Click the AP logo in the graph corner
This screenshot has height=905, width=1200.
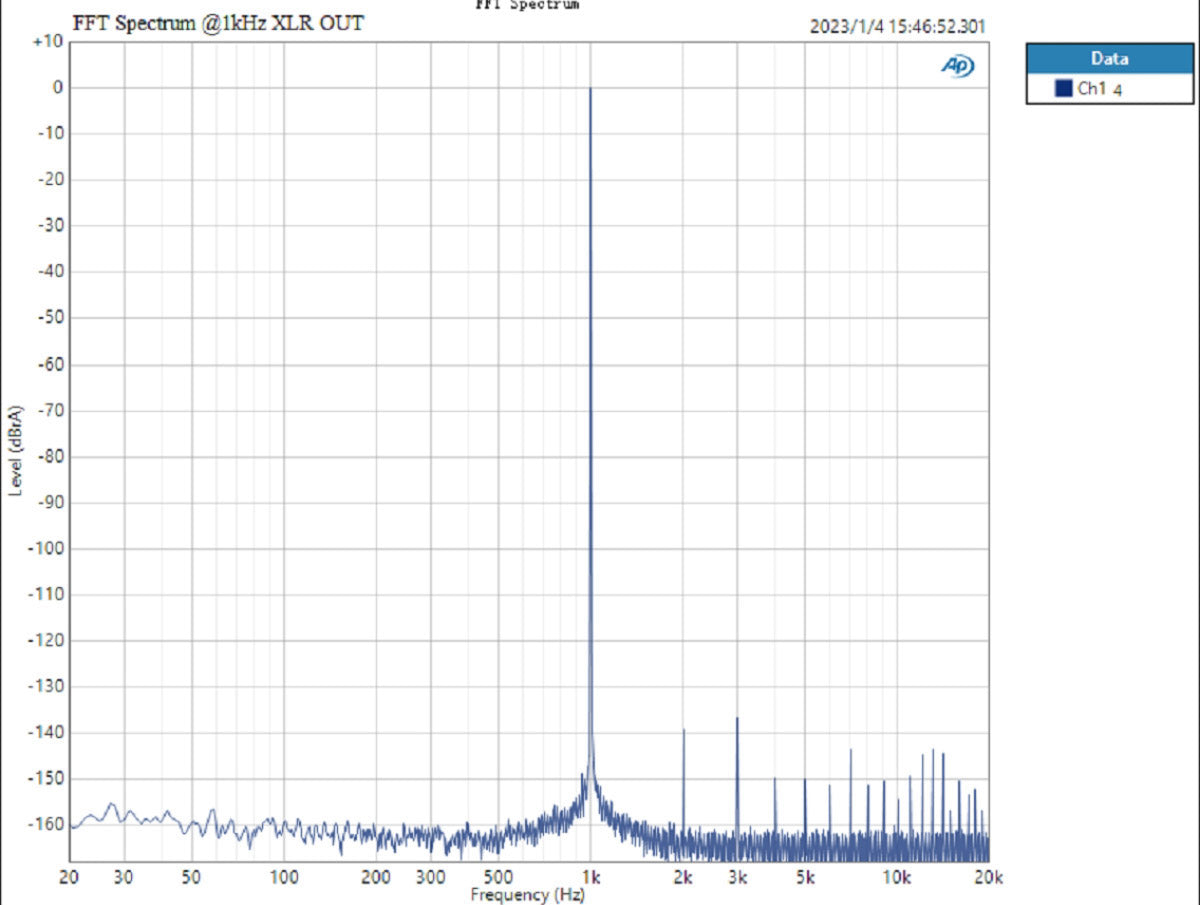point(957,66)
